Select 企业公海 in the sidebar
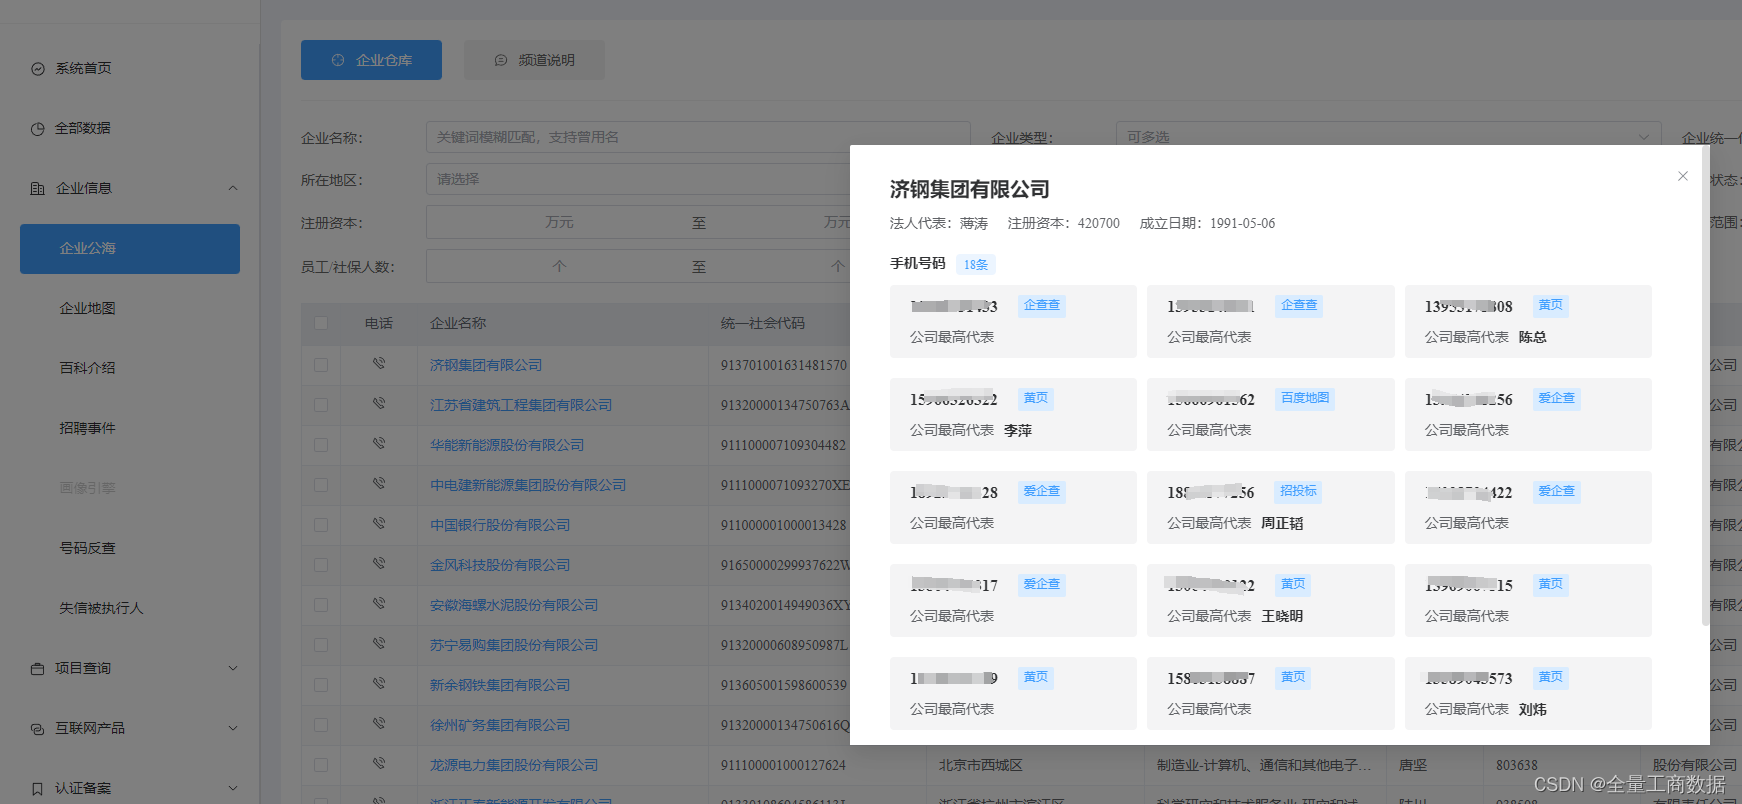This screenshot has width=1742, height=804. coord(130,248)
